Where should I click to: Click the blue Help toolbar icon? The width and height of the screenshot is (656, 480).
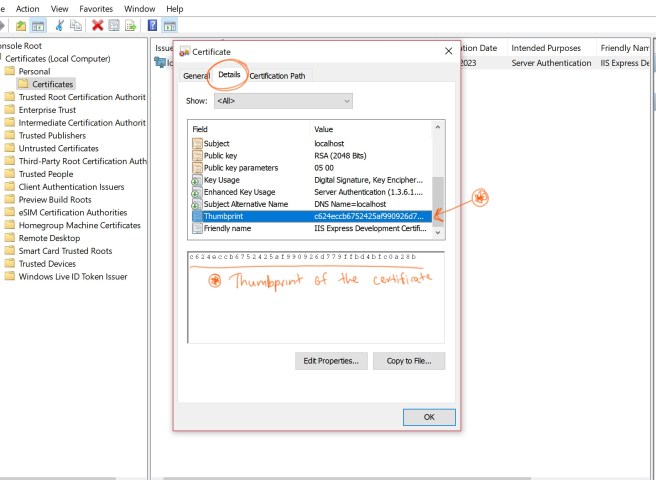(153, 26)
